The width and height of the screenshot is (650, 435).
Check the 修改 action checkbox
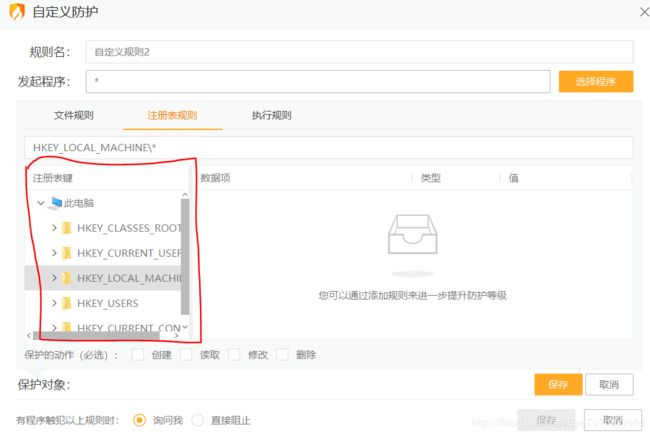point(234,355)
